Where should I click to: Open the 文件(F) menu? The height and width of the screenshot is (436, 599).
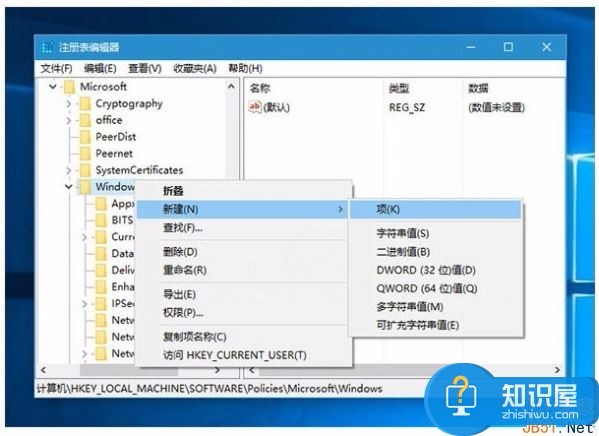57,69
